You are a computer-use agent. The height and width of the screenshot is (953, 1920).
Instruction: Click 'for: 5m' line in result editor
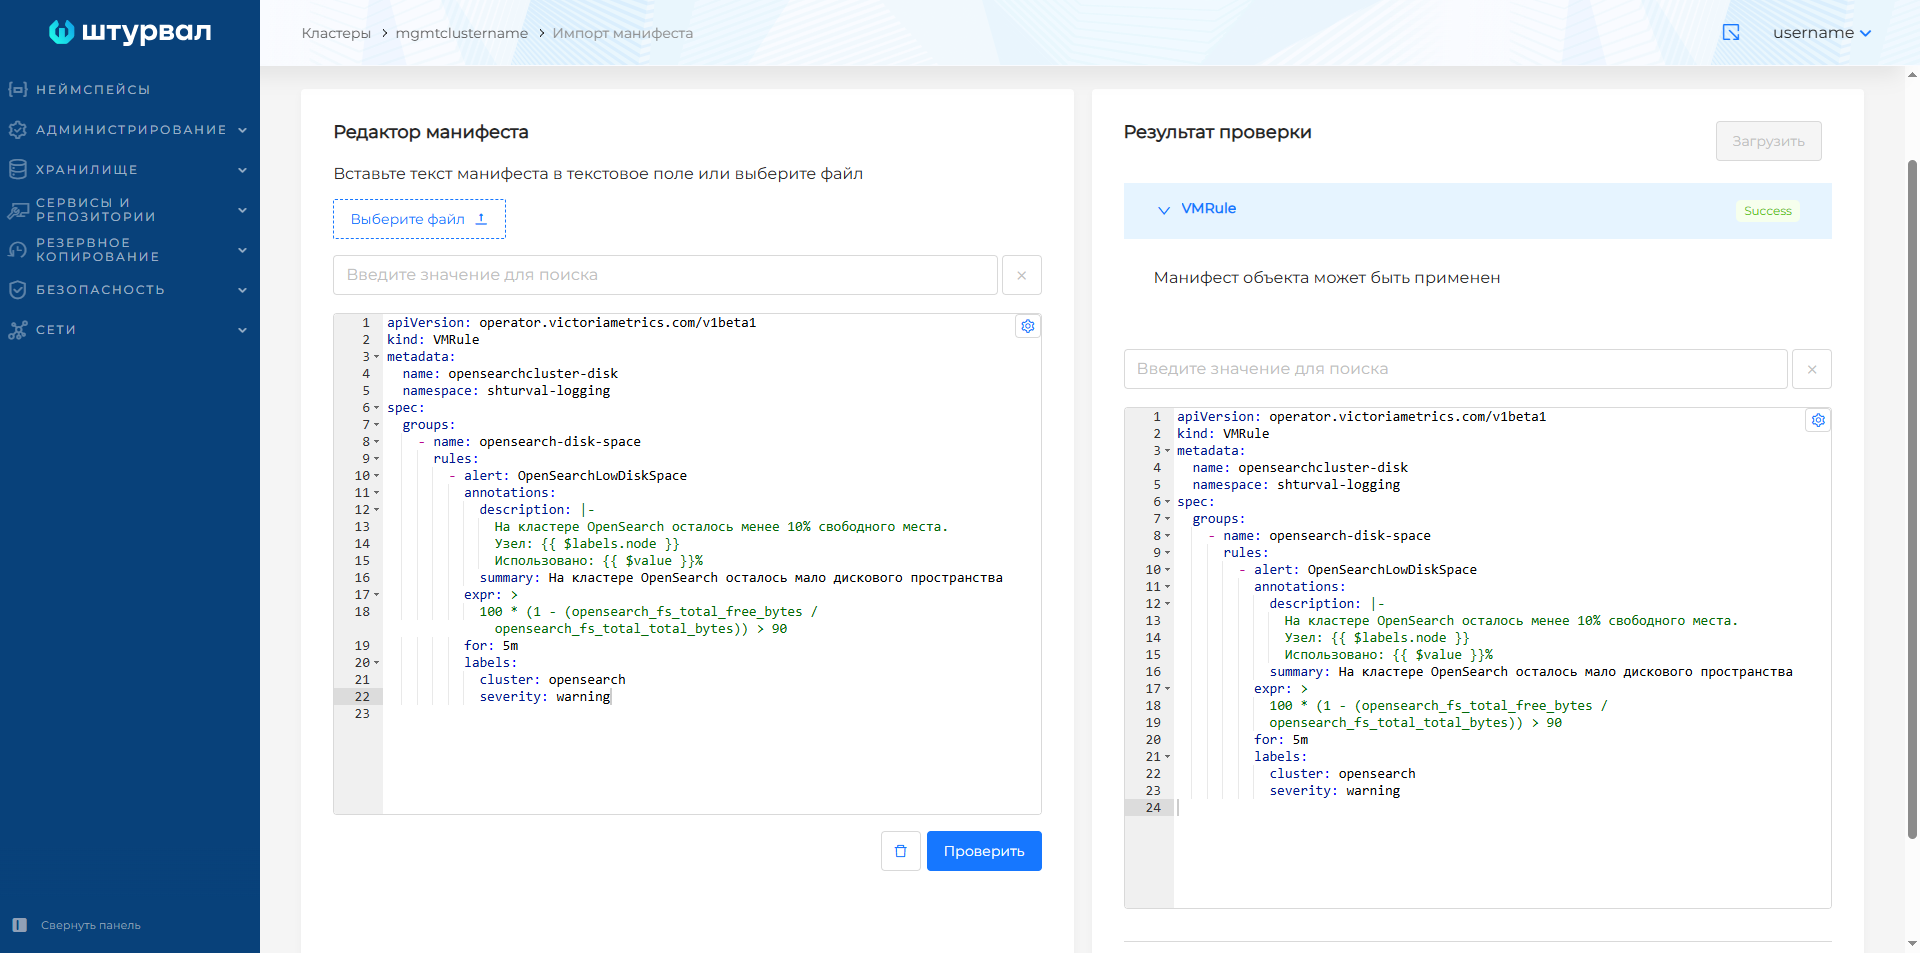pyautogui.click(x=1281, y=740)
